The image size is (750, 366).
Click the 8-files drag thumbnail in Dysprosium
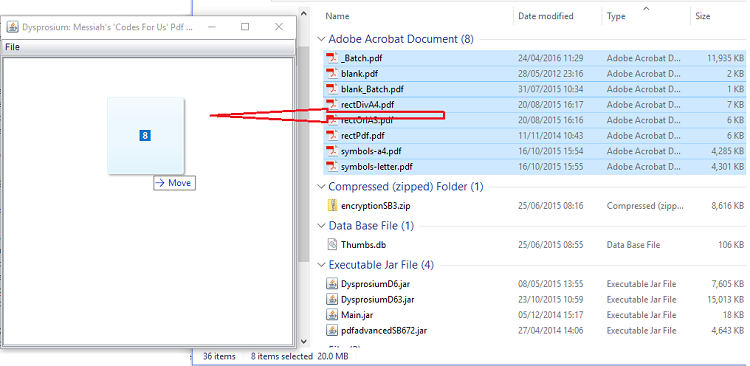pos(145,136)
